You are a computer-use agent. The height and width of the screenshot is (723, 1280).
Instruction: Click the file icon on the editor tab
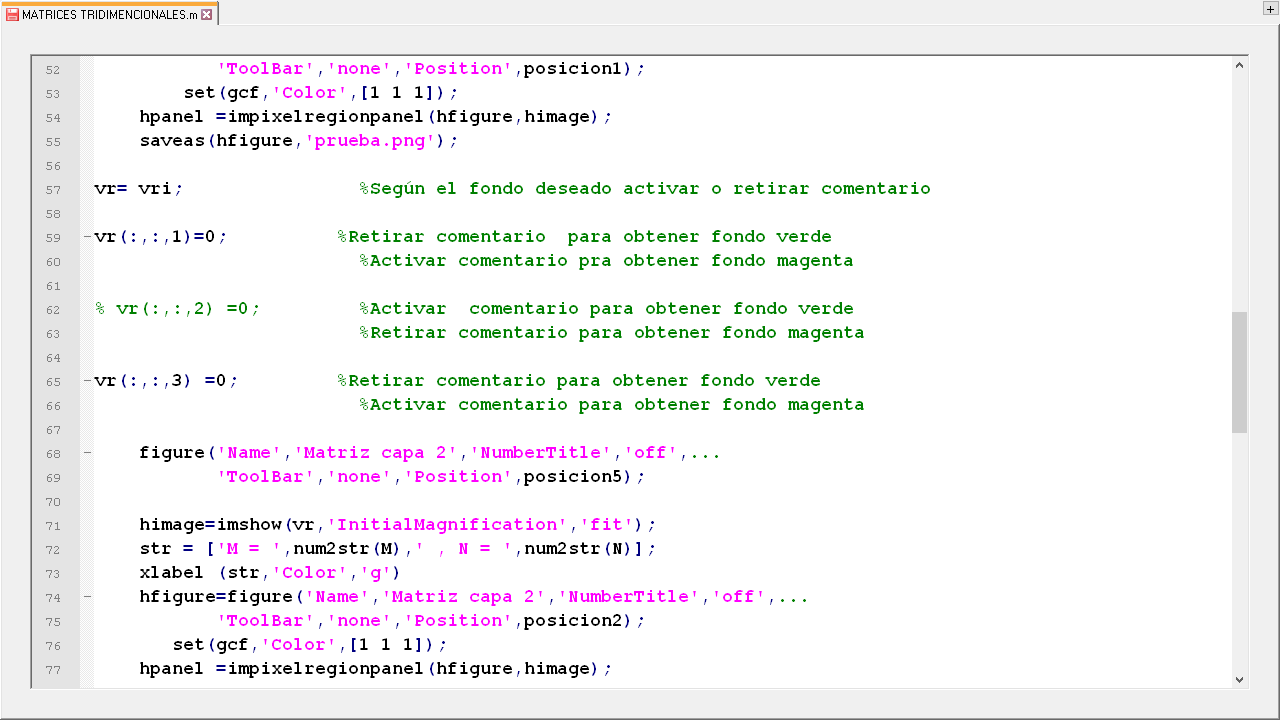[13, 15]
